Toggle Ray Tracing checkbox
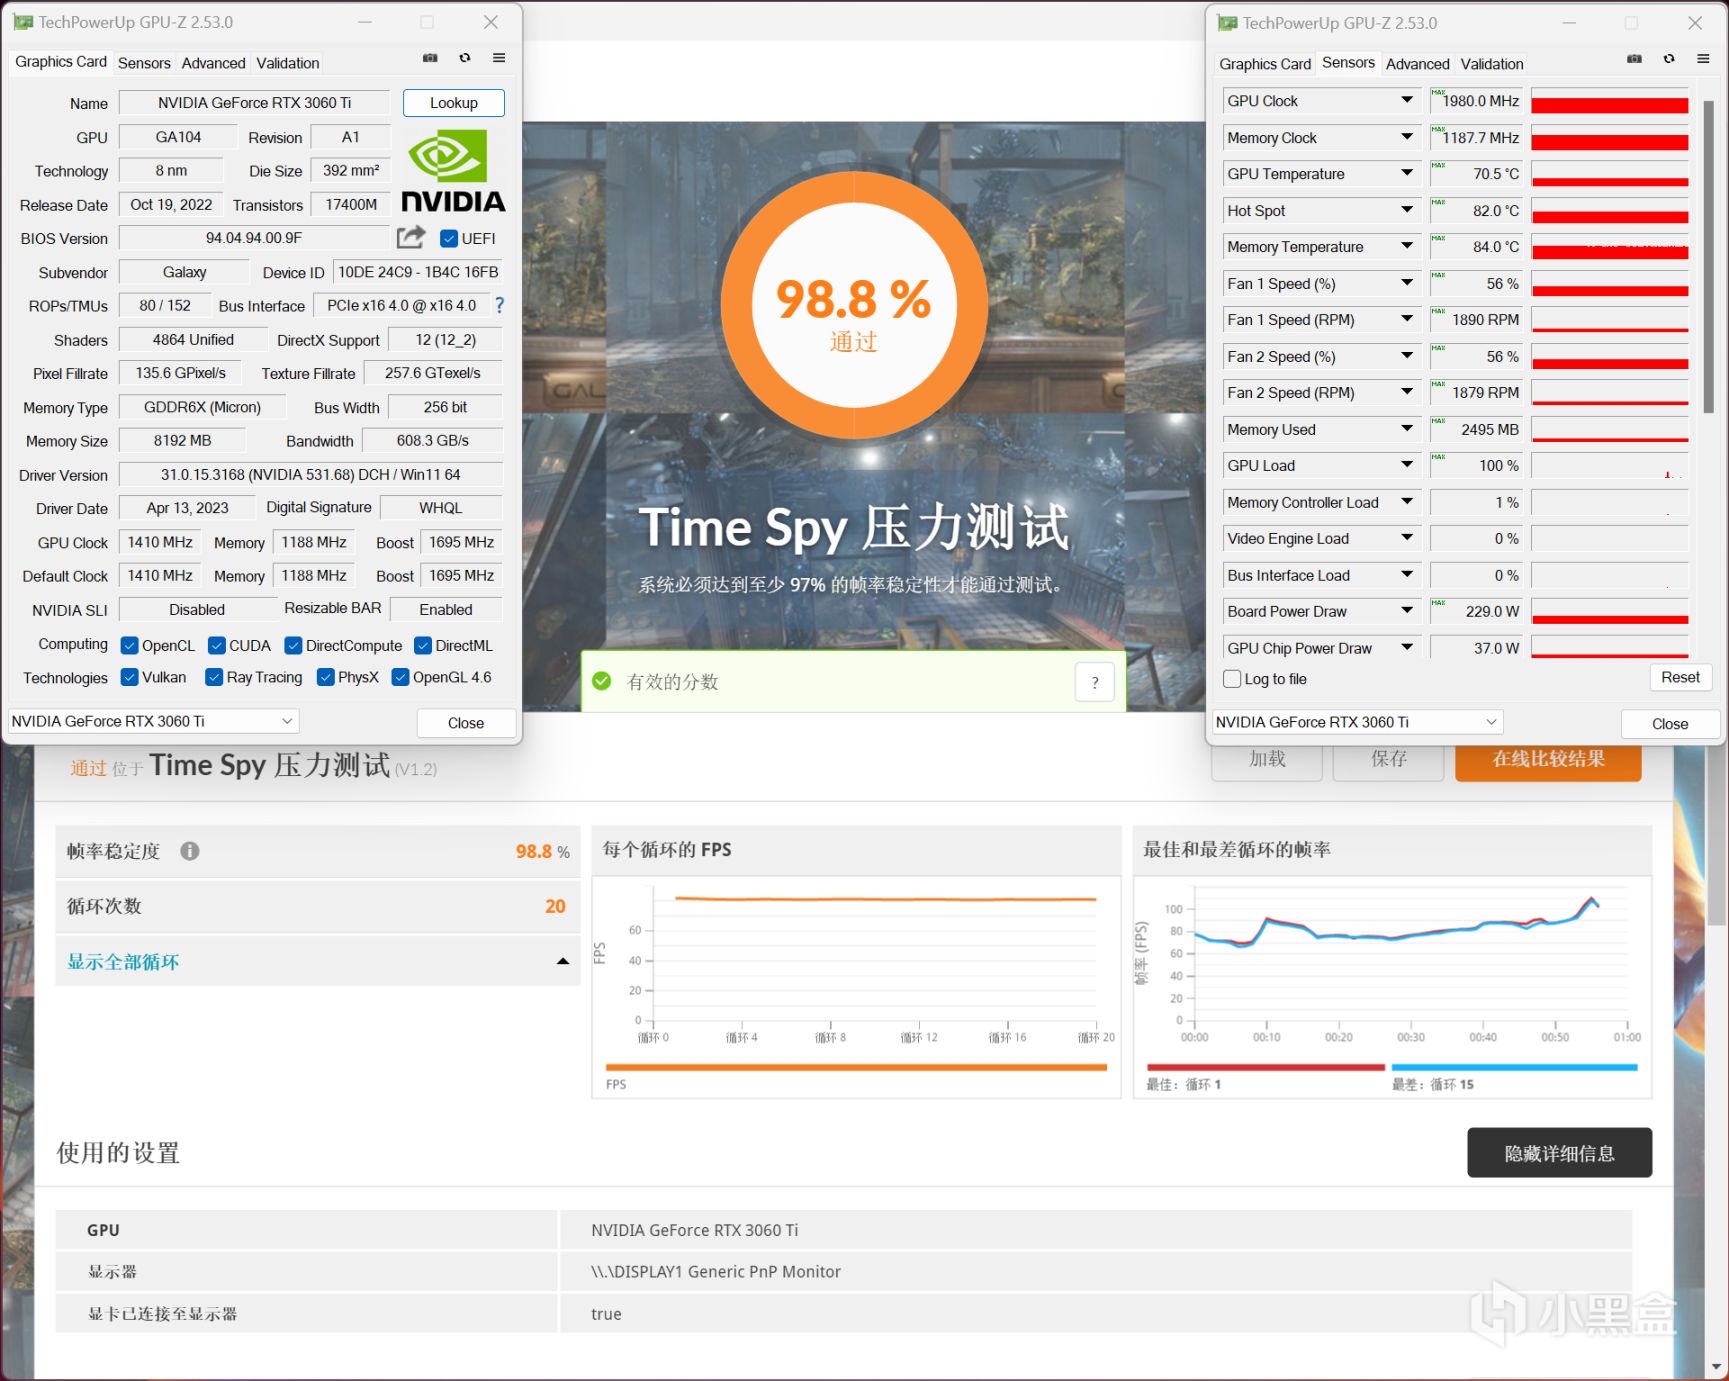Viewport: 1729px width, 1381px height. point(214,677)
